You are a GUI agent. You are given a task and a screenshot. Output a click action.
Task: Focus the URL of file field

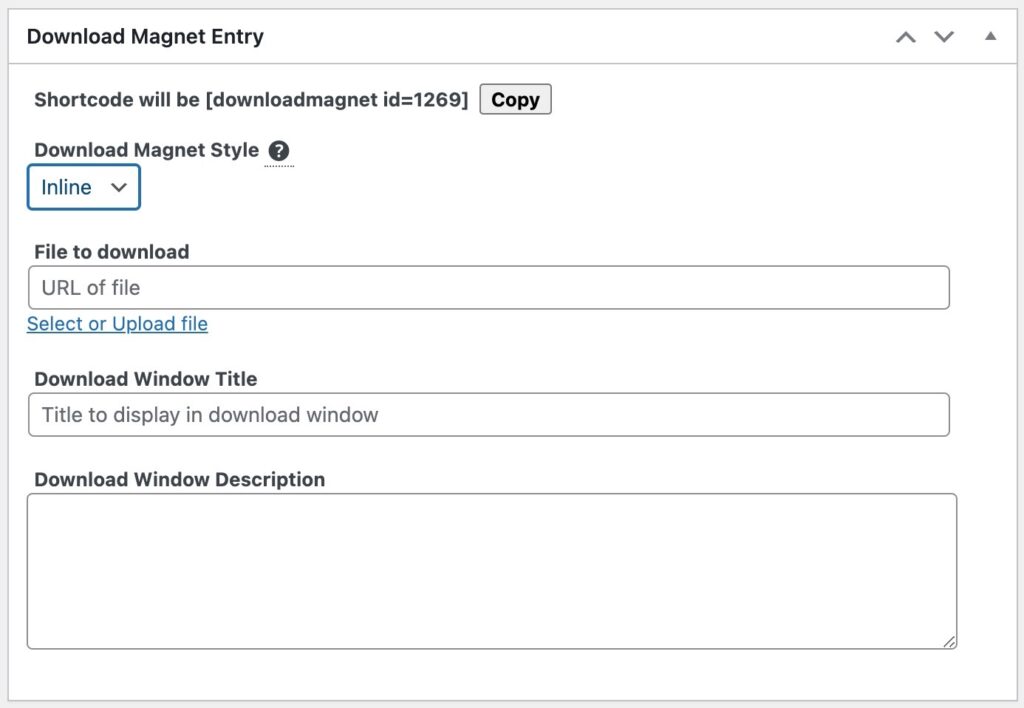[488, 287]
